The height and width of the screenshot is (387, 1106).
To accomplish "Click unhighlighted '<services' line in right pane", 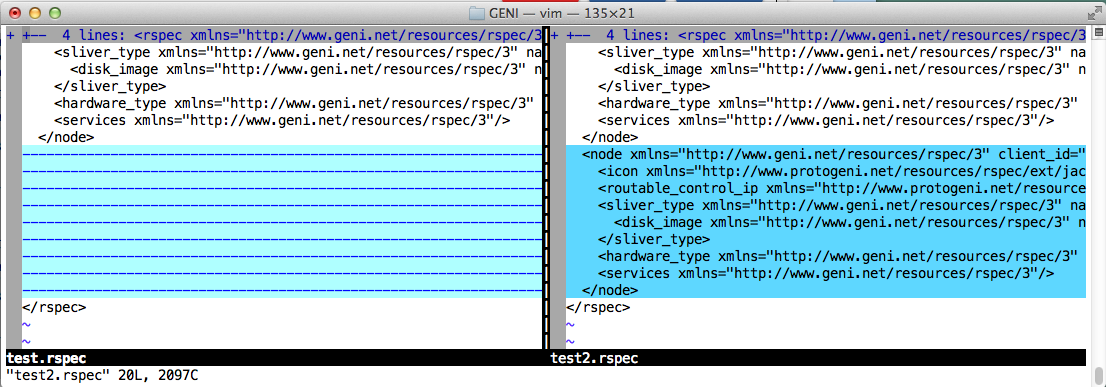I will click(x=826, y=120).
